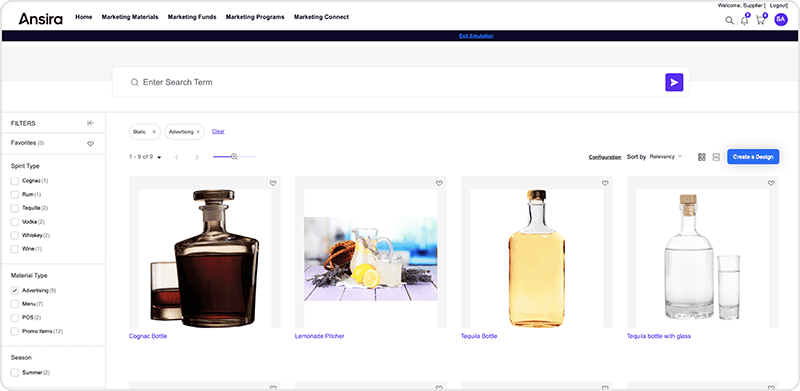This screenshot has width=800, height=391.
Task: Click the Create a Design button
Action: tap(753, 157)
